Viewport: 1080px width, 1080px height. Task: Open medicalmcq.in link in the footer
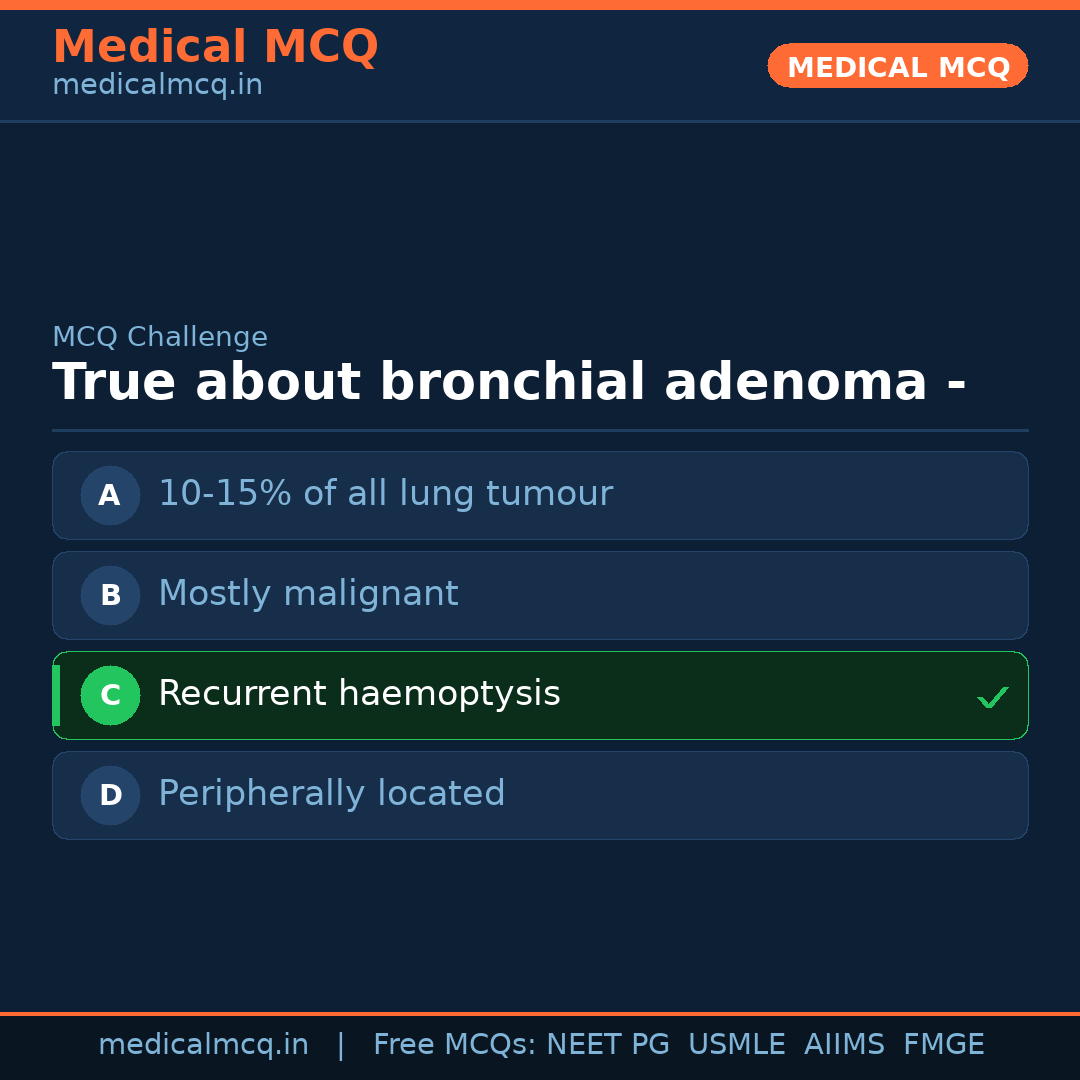[x=203, y=1045]
